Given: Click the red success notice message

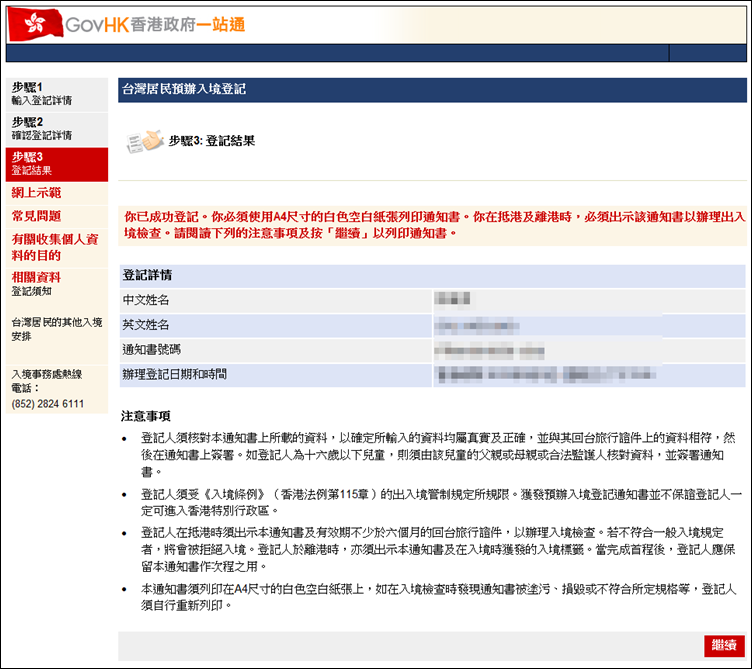Looking at the screenshot, I should [434, 225].
